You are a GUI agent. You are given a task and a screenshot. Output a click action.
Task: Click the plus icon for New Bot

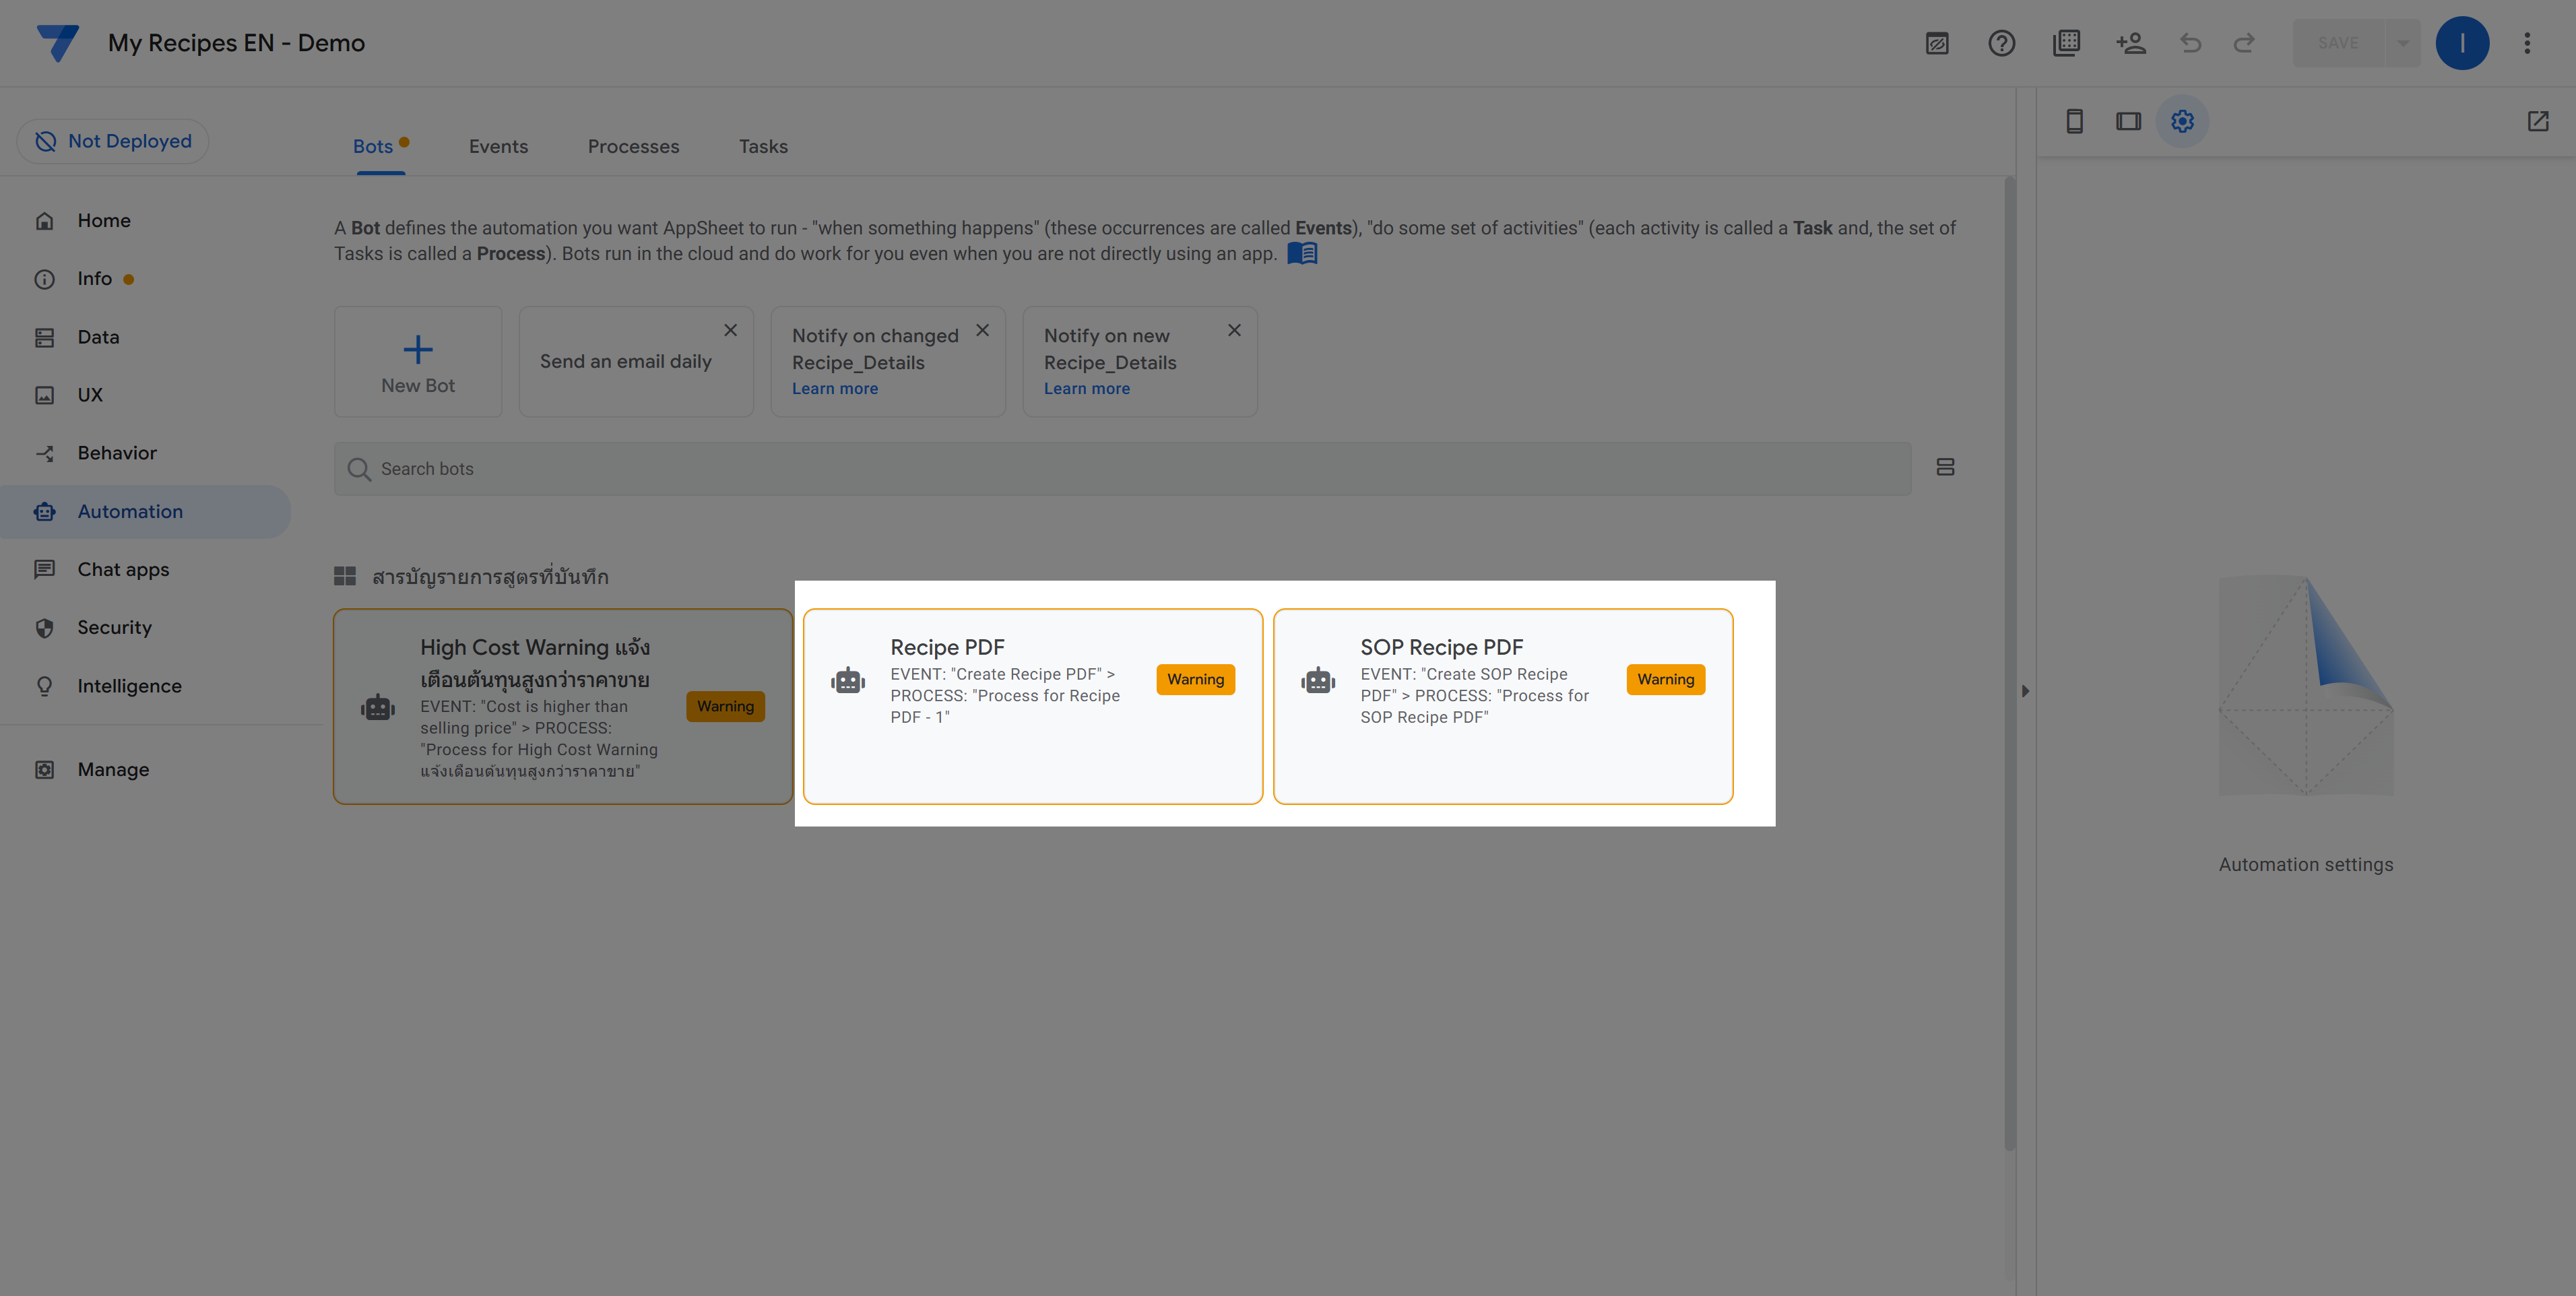coord(418,349)
